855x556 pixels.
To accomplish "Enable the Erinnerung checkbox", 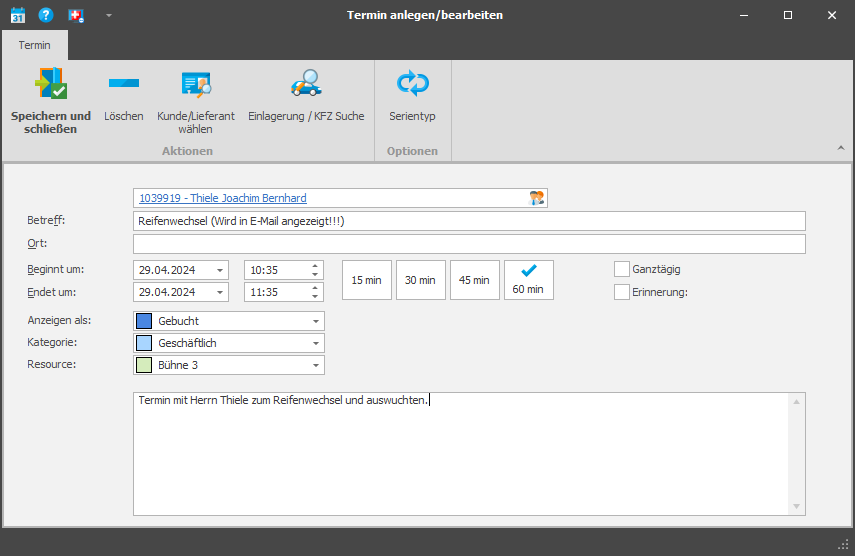I will pyautogui.click(x=622, y=292).
